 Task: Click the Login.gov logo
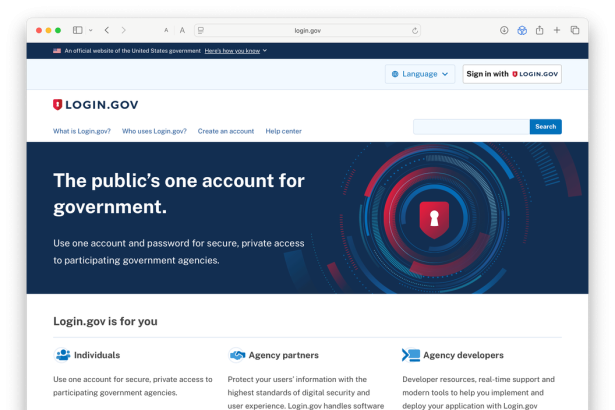(96, 105)
